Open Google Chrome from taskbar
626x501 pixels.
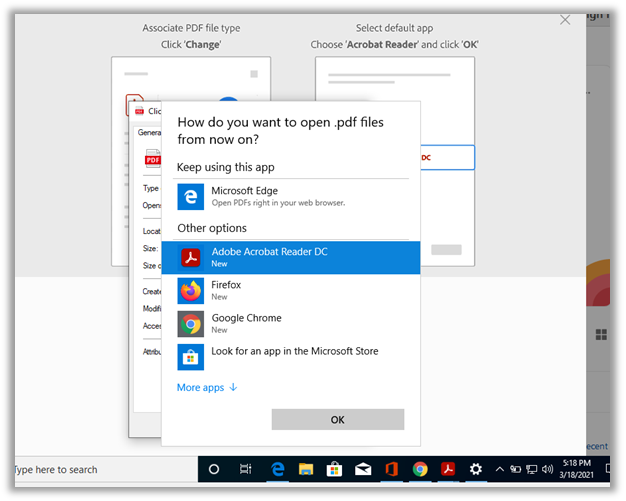(x=420, y=469)
